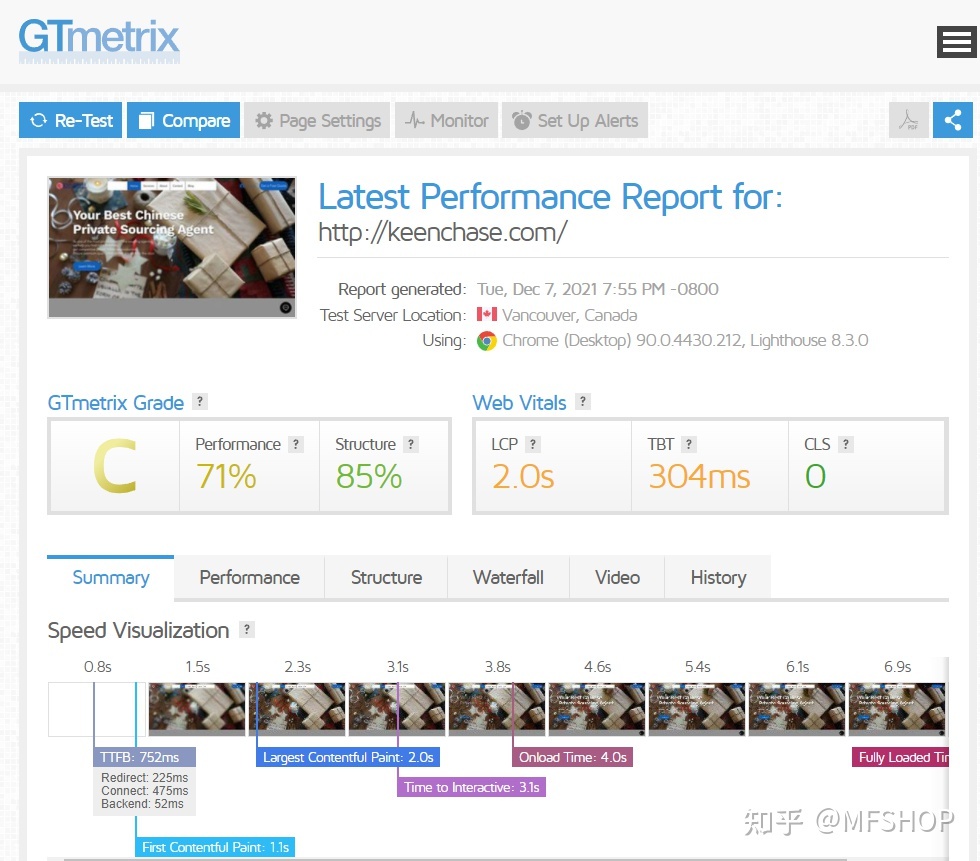Click the PDF download icon
Viewport: 980px width, 861px height.
908,121
